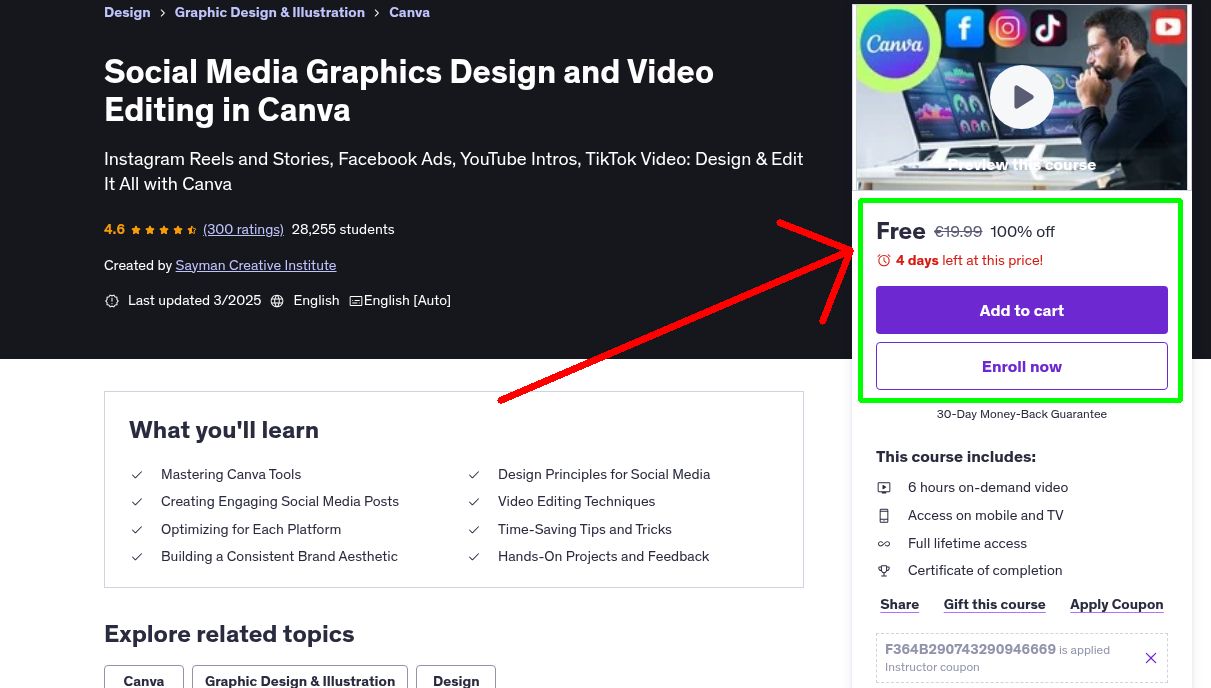Viewport: 1211px width, 688px height.
Task: Open Sayman Creative Institute instructor page
Action: [256, 265]
